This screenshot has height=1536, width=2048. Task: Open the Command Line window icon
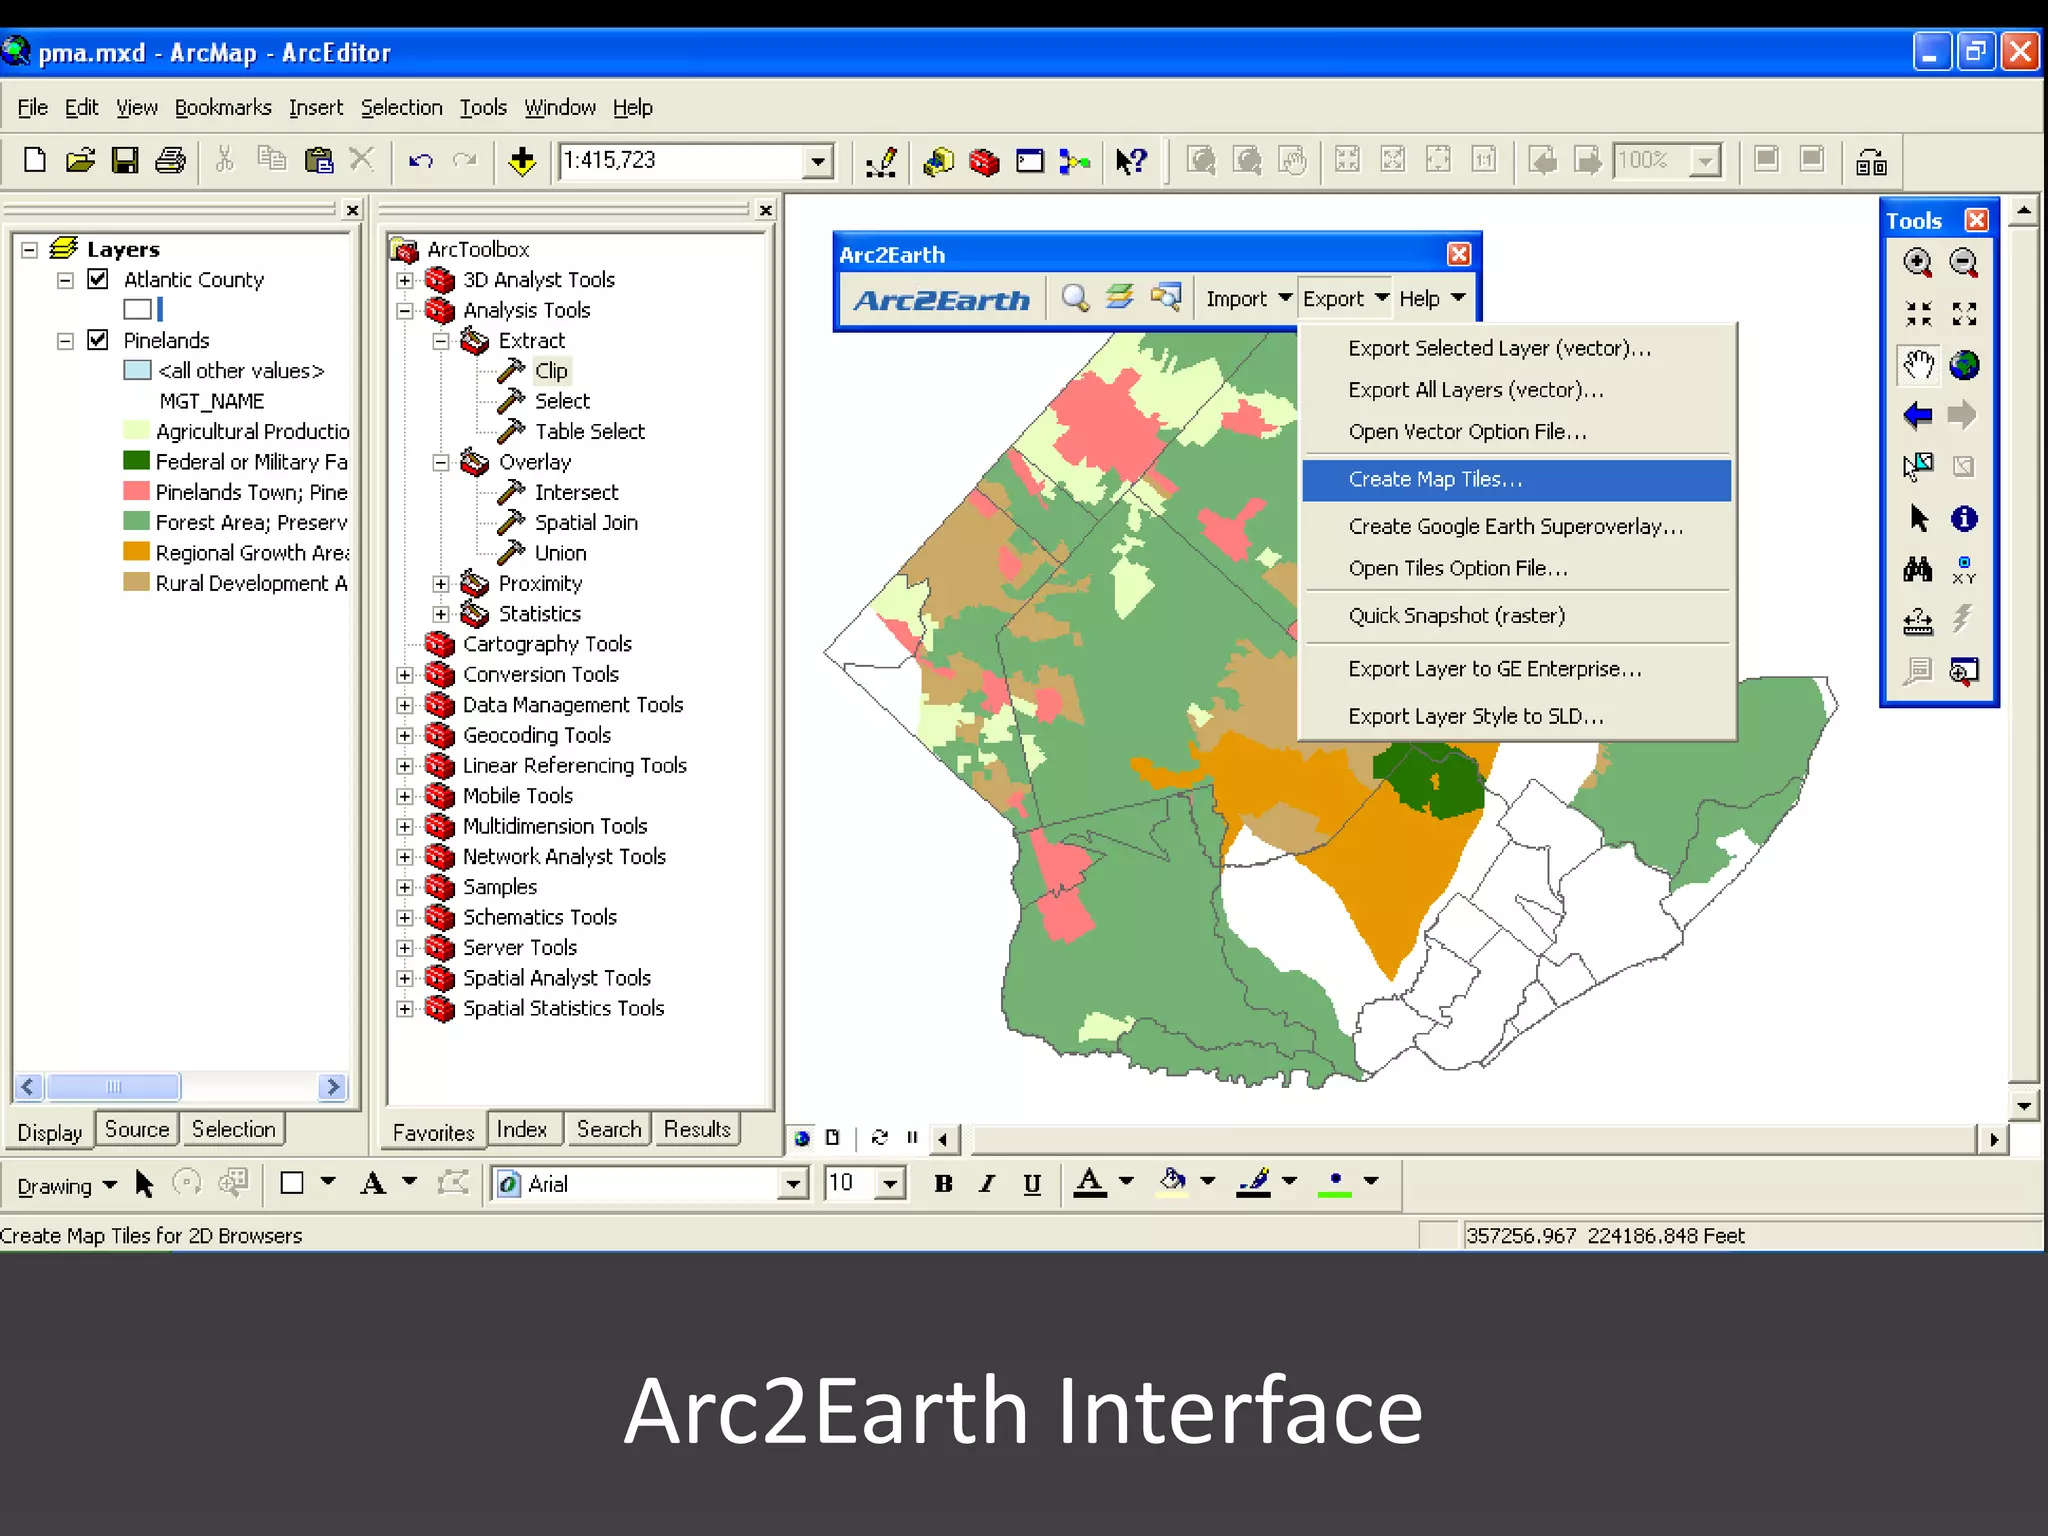tap(1029, 161)
